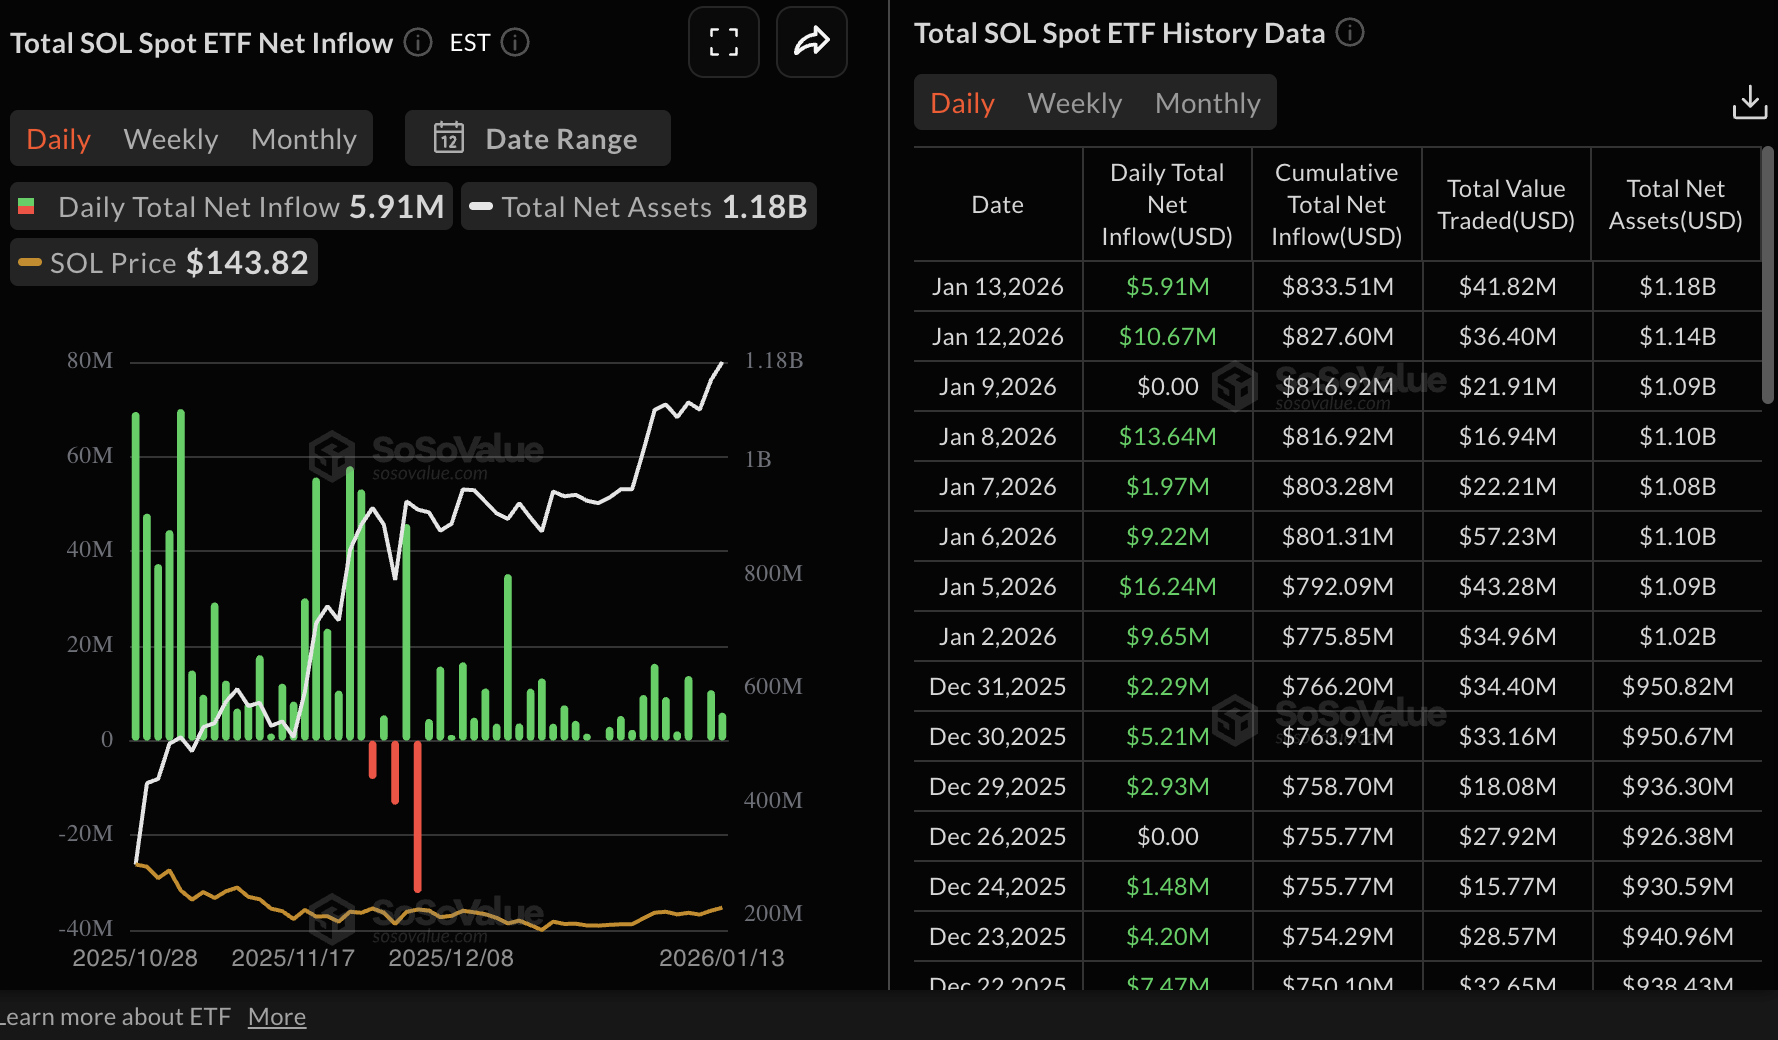Switch history table to Weekly
Screen dimensions: 1778x1040
coord(1074,103)
